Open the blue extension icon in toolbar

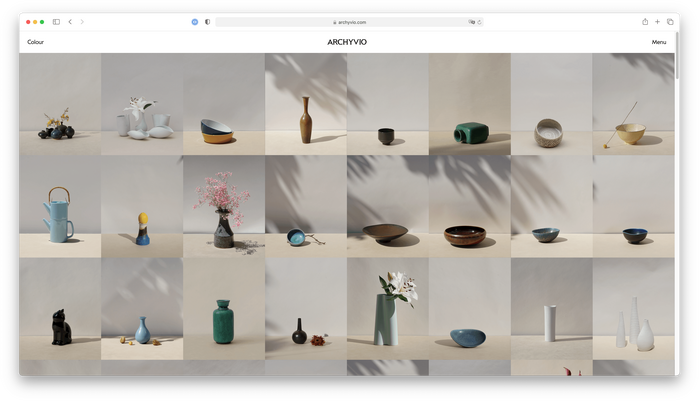pyautogui.click(x=195, y=22)
